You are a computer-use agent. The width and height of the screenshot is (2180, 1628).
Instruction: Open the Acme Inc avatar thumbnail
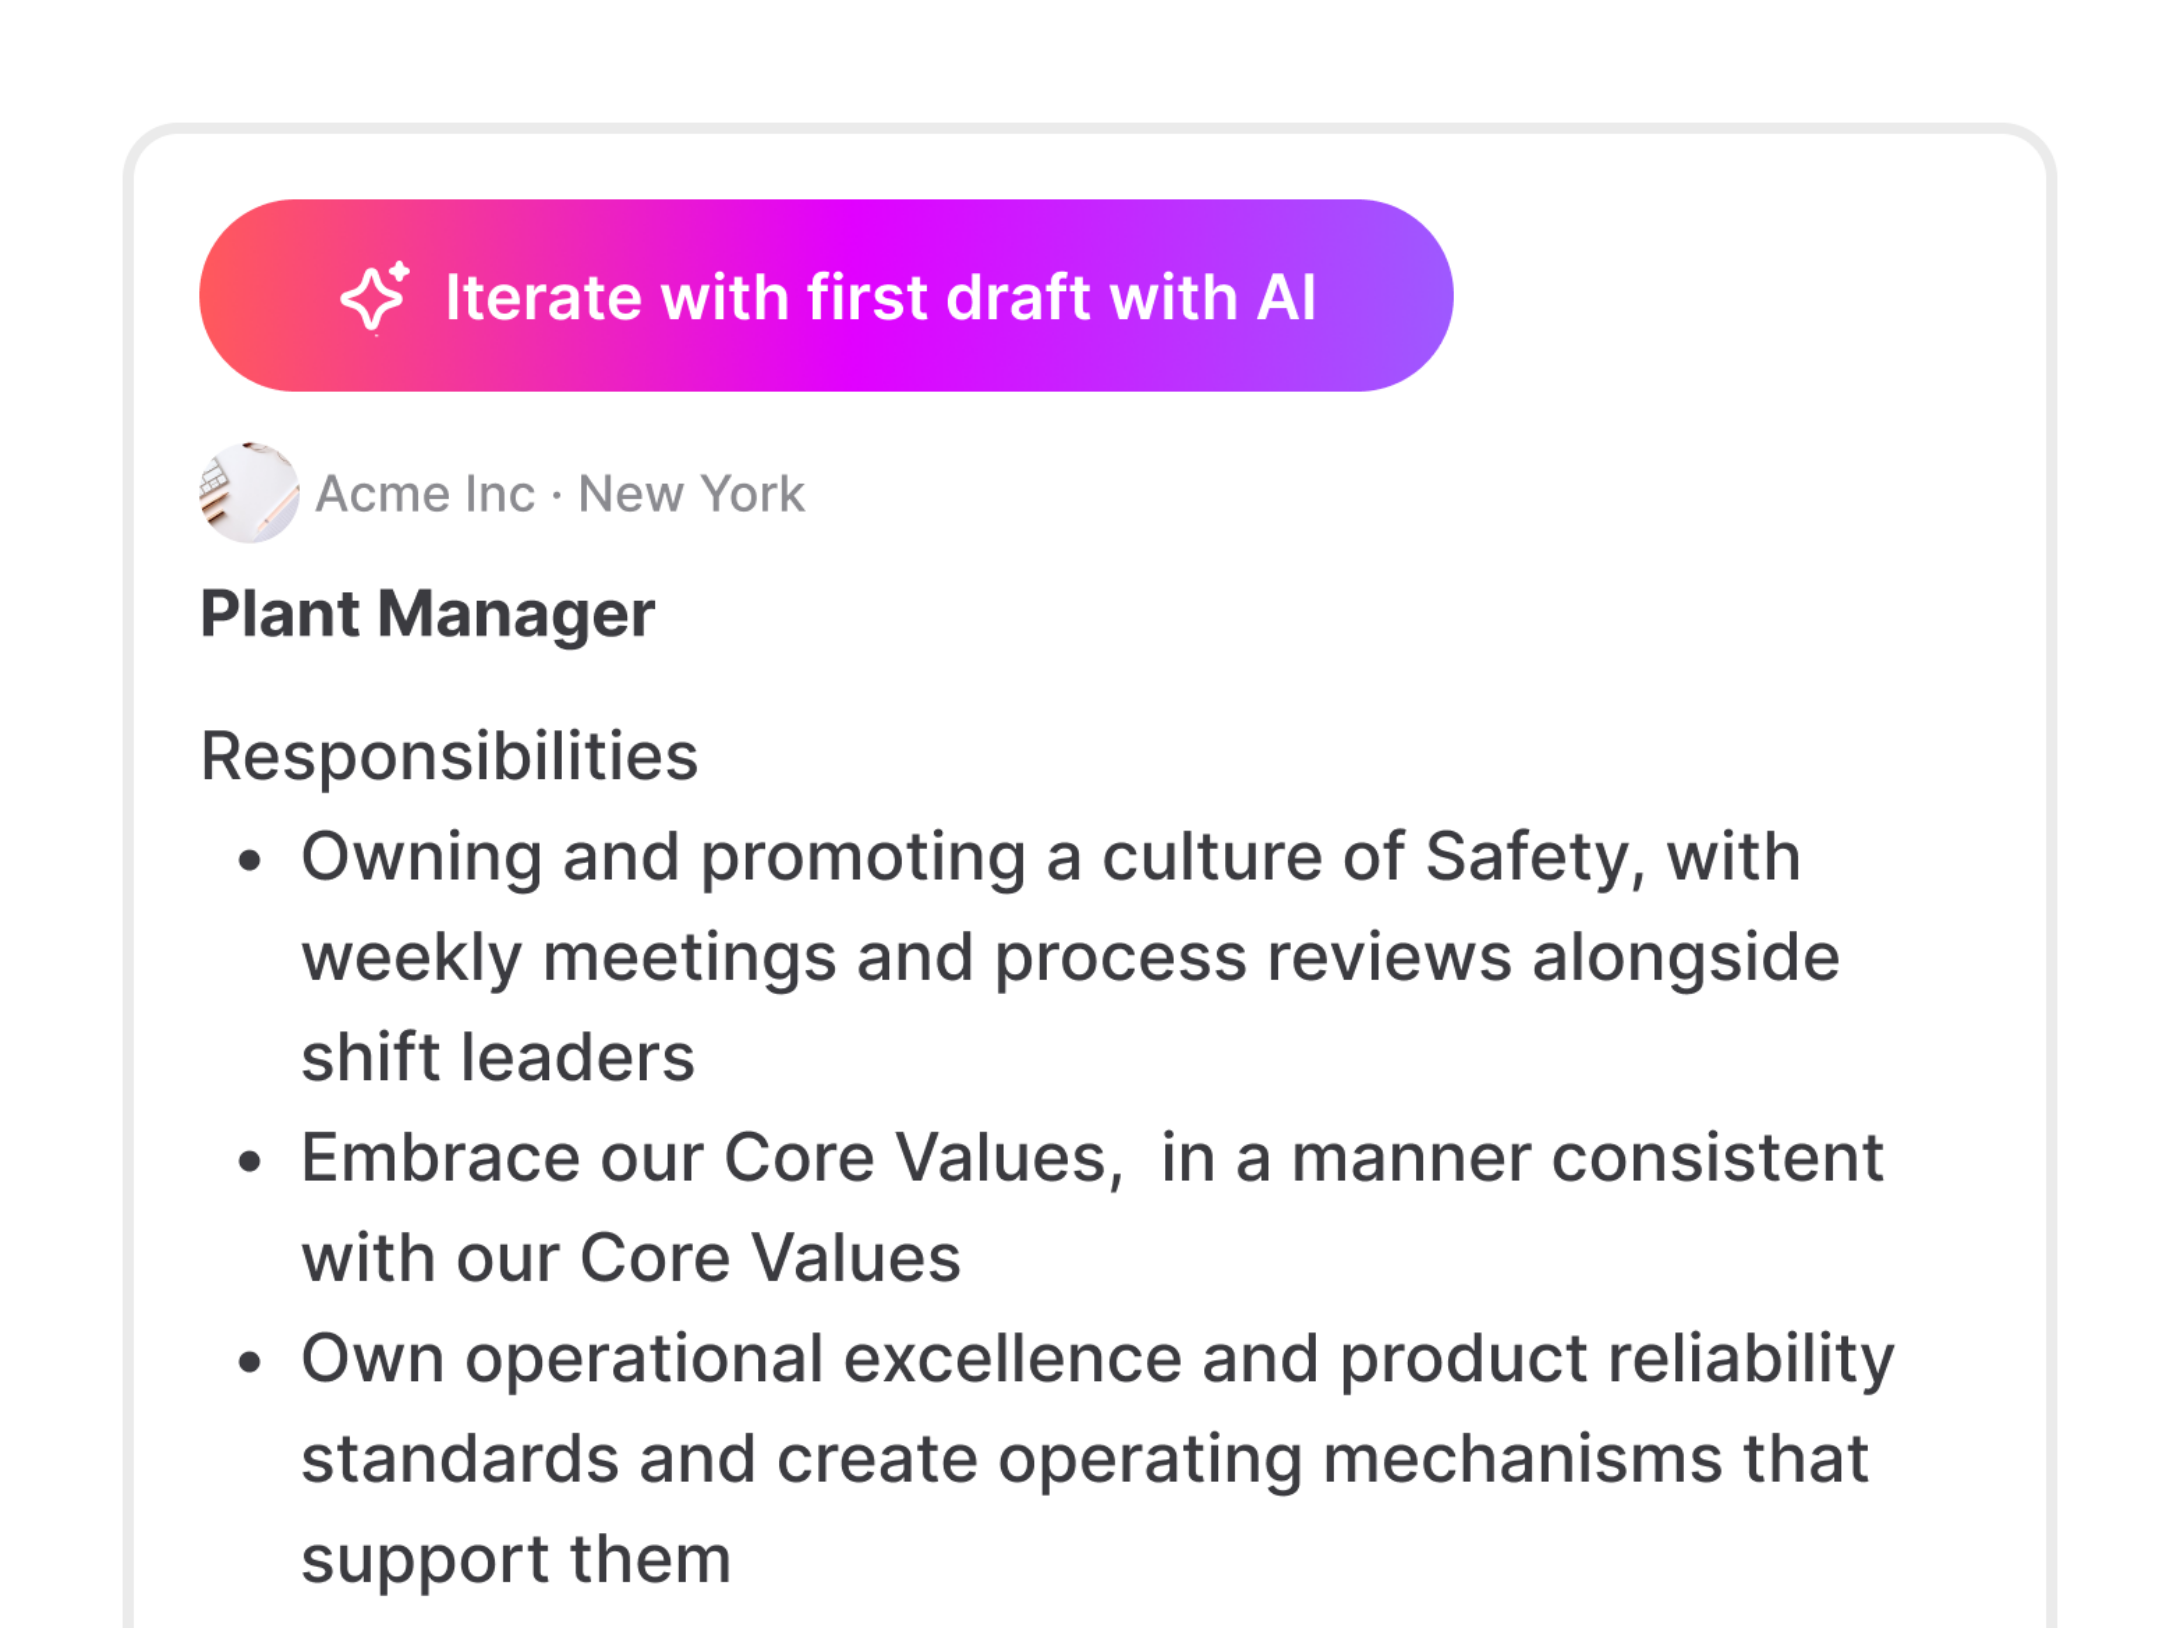248,495
